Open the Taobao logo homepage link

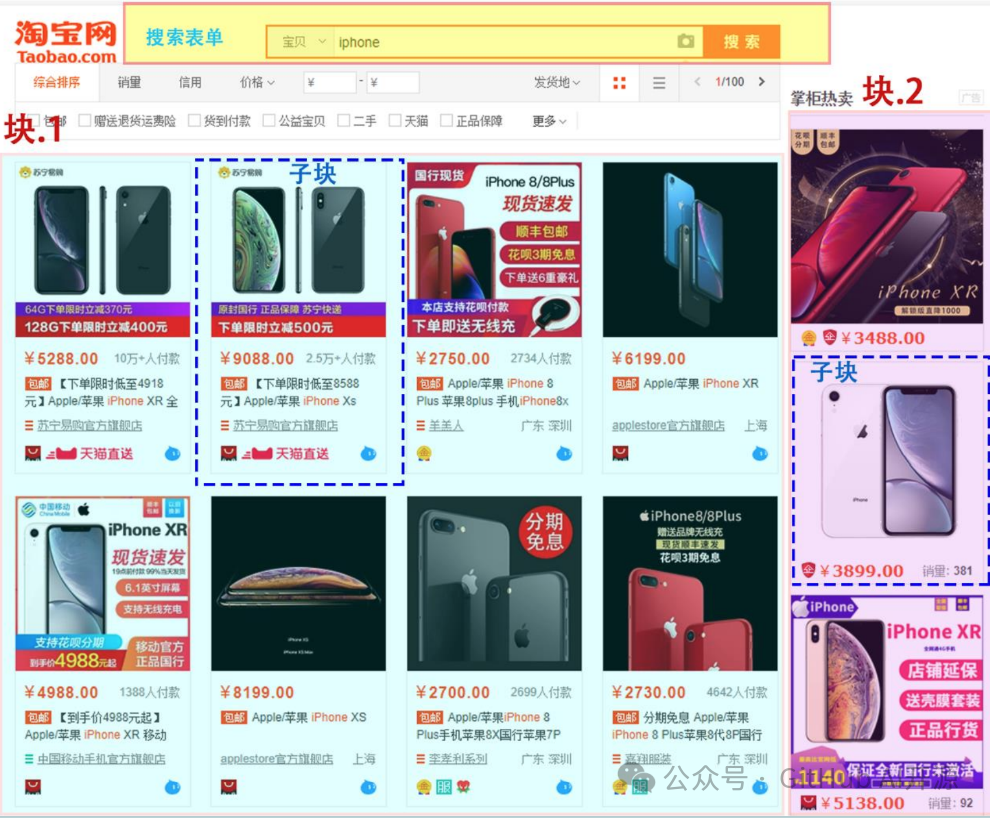tap(66, 41)
